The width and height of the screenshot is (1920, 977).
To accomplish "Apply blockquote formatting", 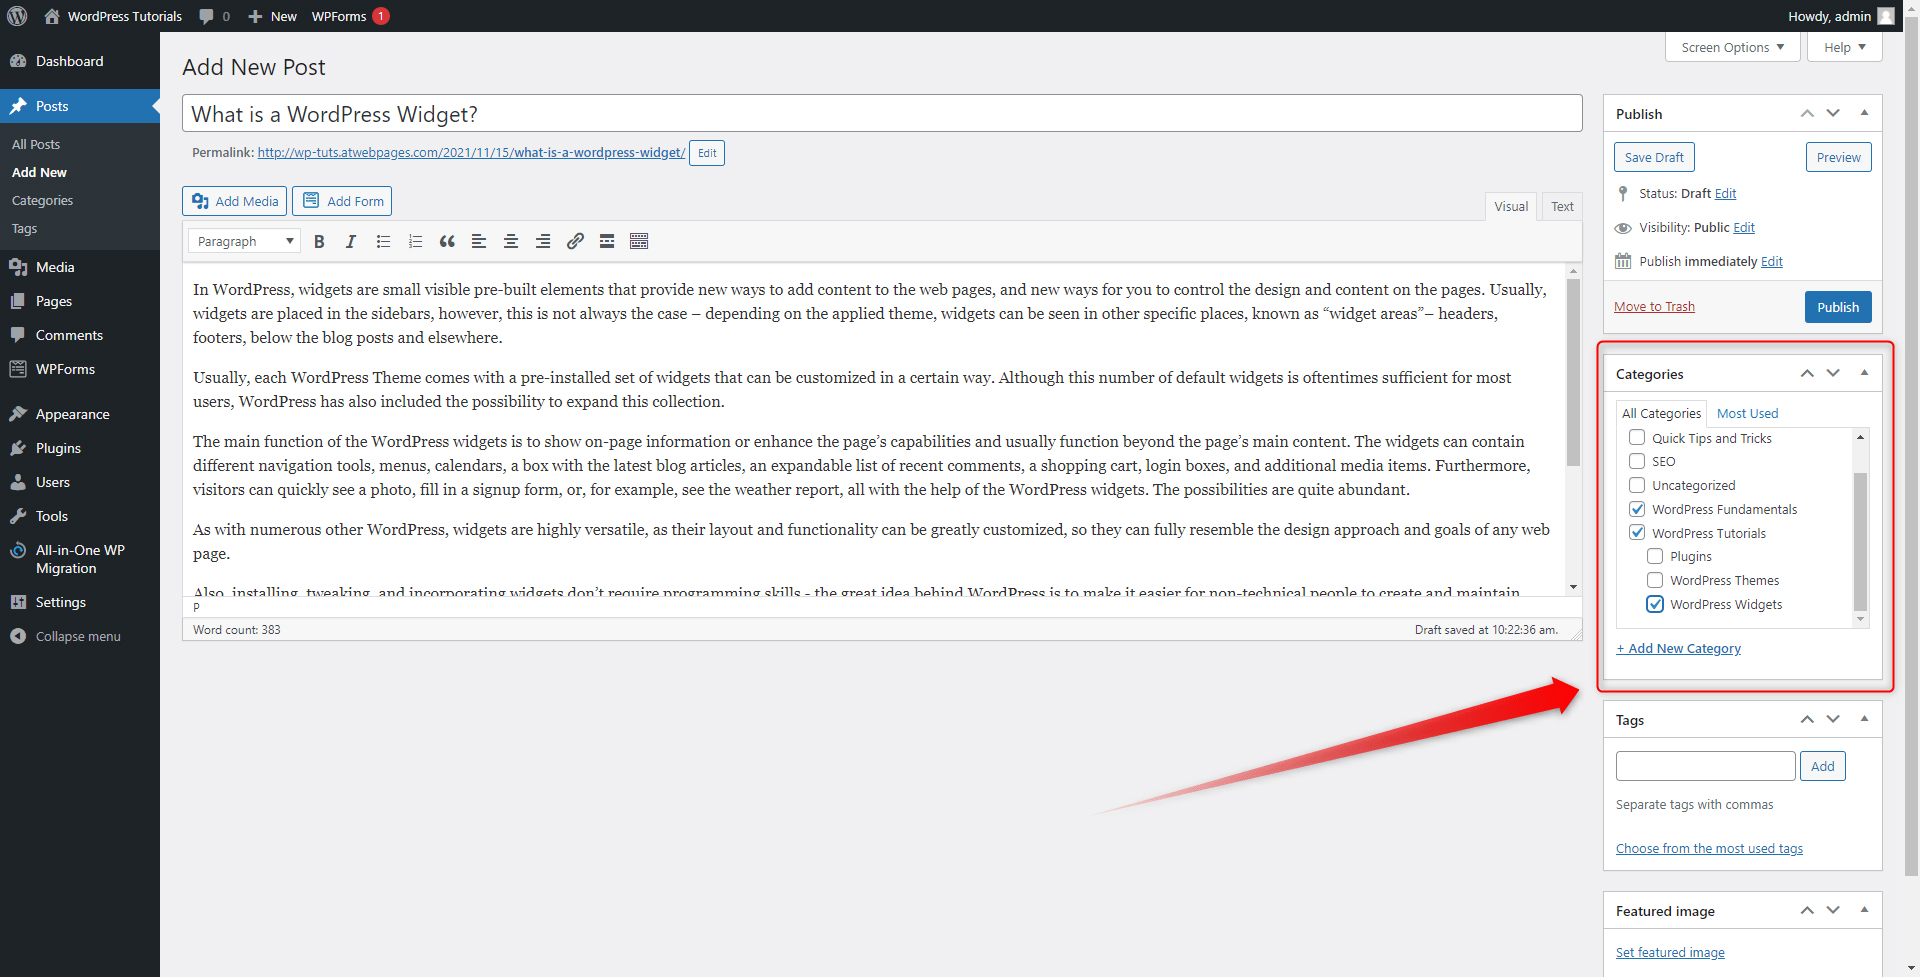I will click(x=447, y=241).
